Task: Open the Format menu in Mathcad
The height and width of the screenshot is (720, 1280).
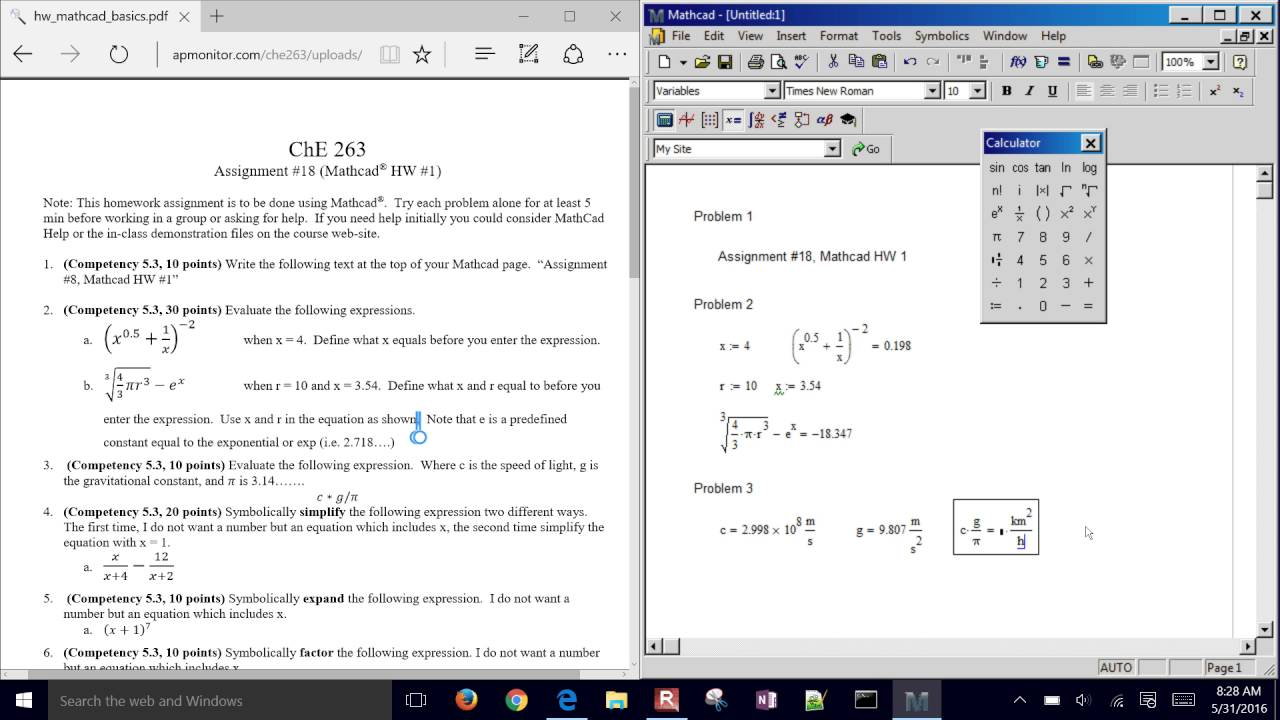Action: click(x=839, y=36)
